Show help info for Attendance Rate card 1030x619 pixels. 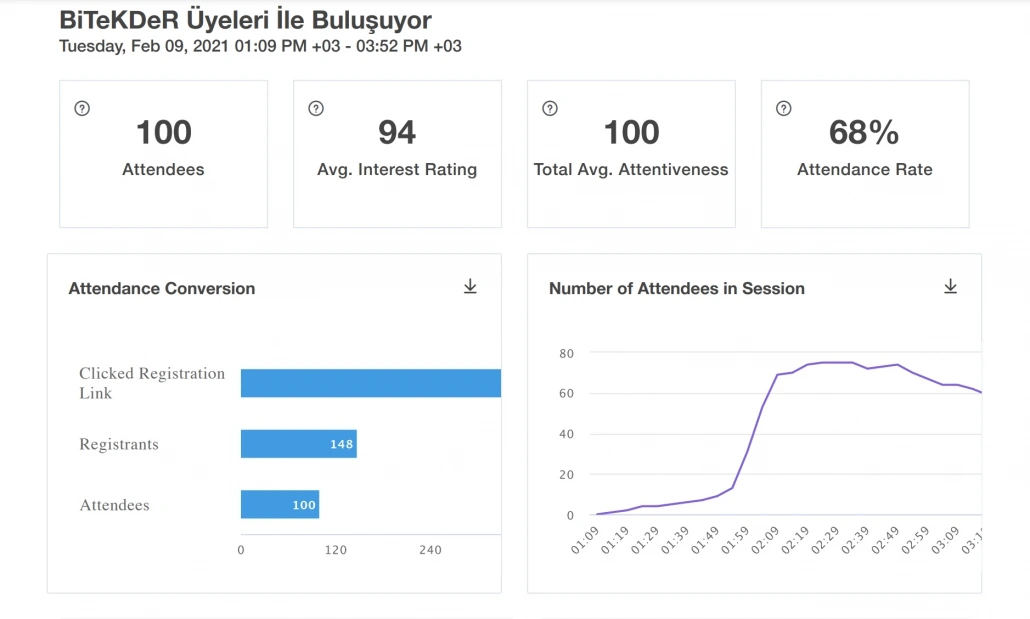tap(783, 108)
